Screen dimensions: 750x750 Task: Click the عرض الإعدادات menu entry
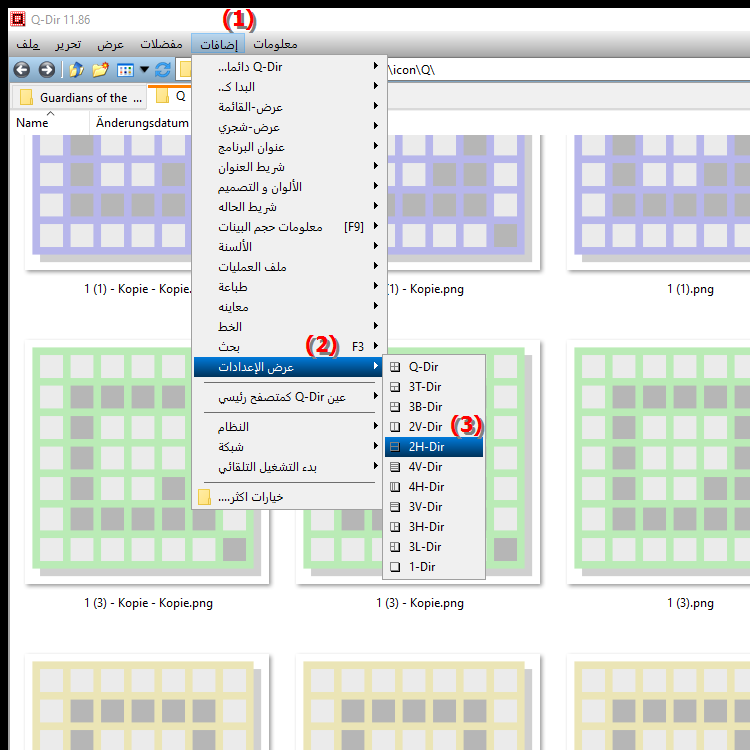(x=288, y=367)
